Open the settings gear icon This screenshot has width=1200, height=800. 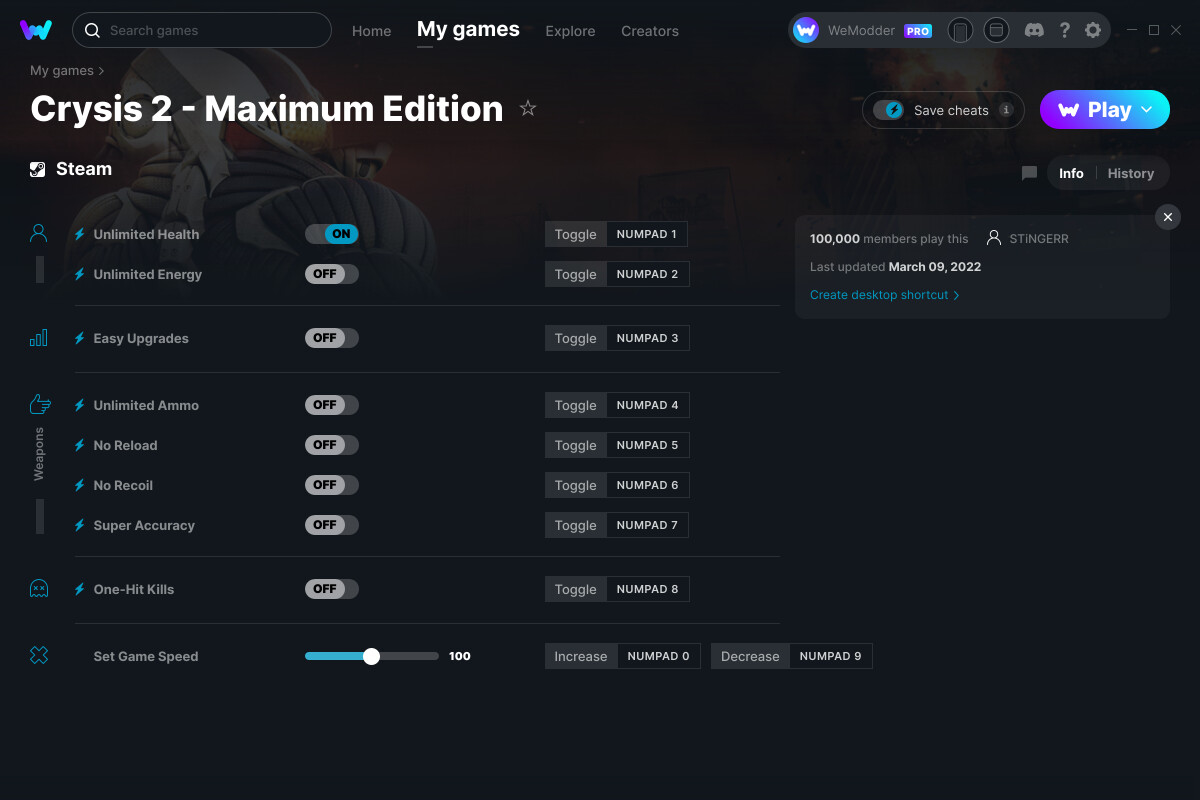click(1093, 30)
